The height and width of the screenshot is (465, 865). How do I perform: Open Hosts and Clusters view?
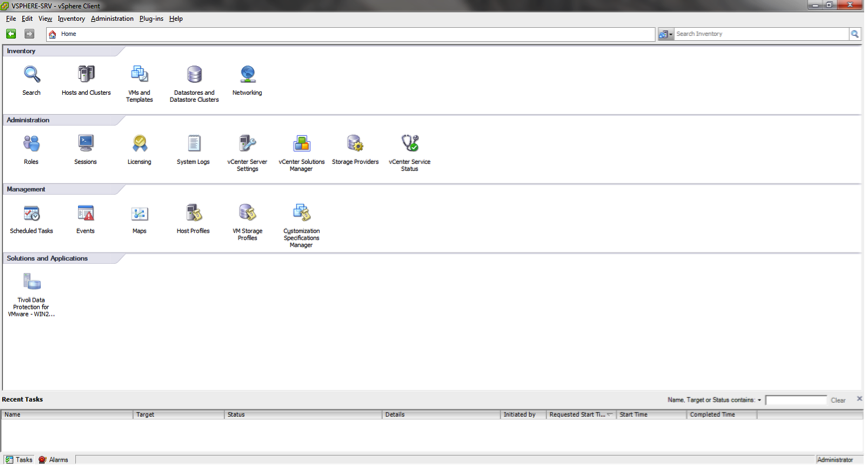coord(86,74)
